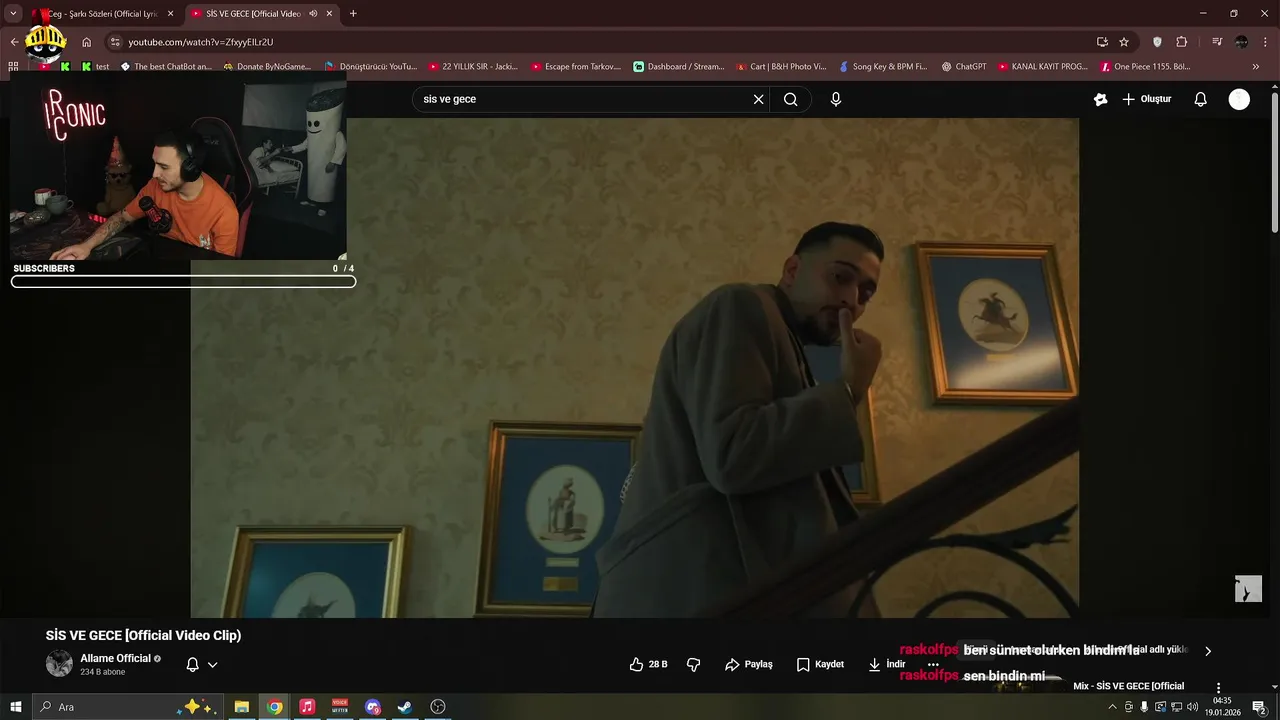Open the 'Dönüştürücü: YouTu...' bookmark
Image resolution: width=1280 pixels, height=720 pixels.
(x=371, y=67)
